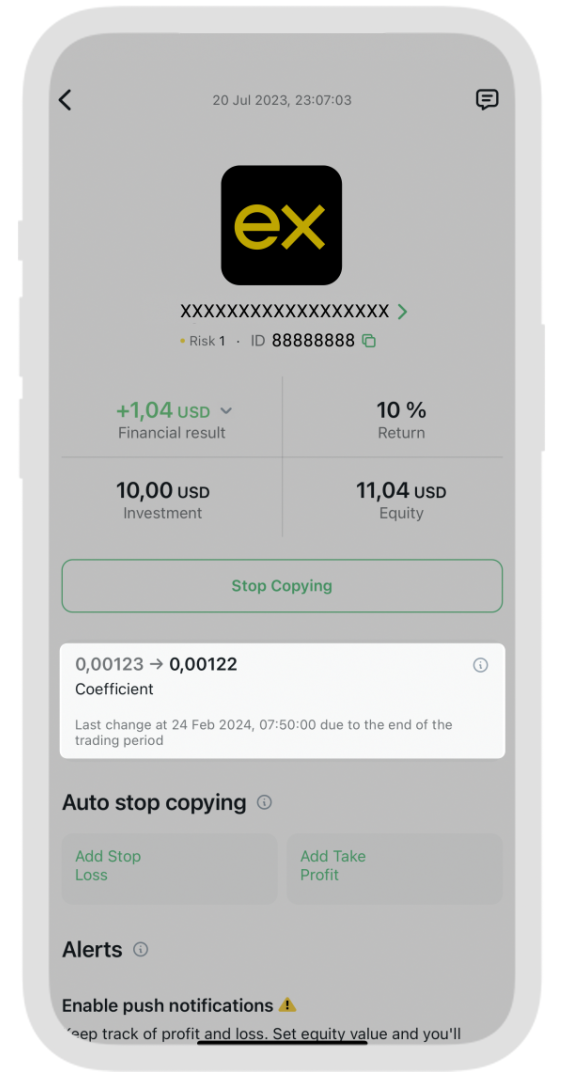Image resolution: width=565 pixels, height=1080 pixels.
Task: Copy the ID 88888888 with copy icon
Action: click(369, 340)
